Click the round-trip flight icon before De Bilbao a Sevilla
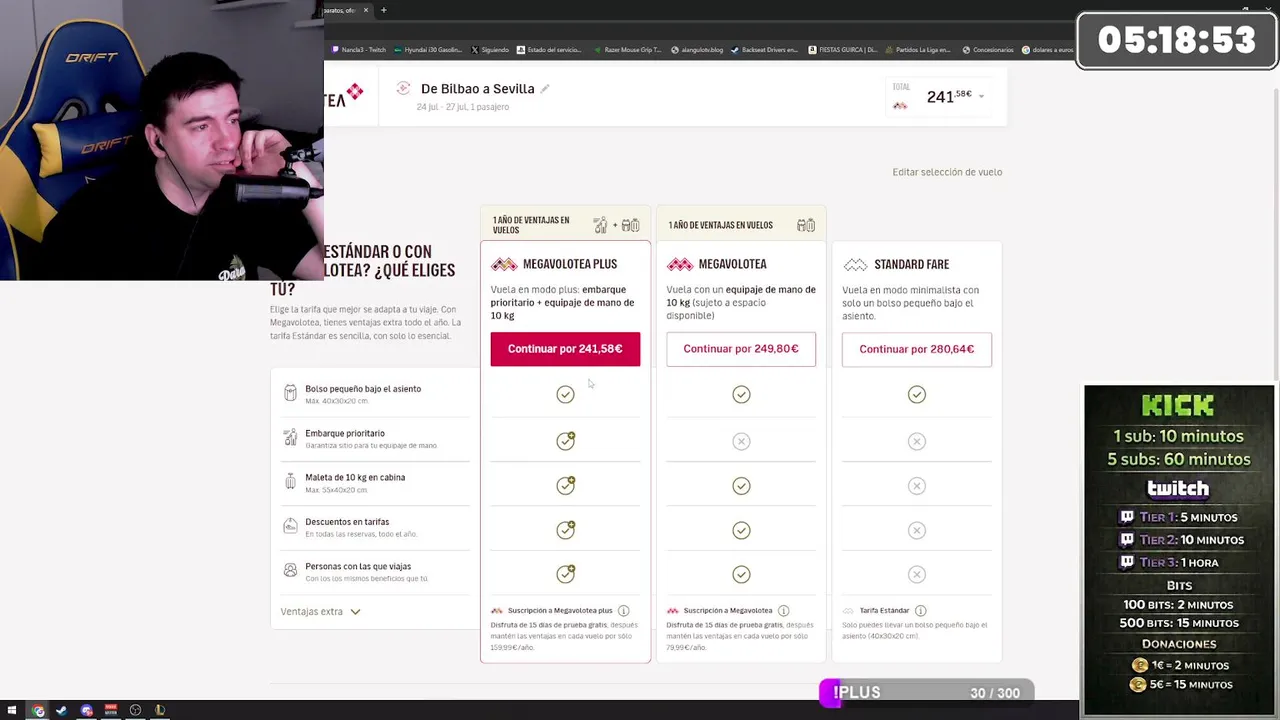 403,88
